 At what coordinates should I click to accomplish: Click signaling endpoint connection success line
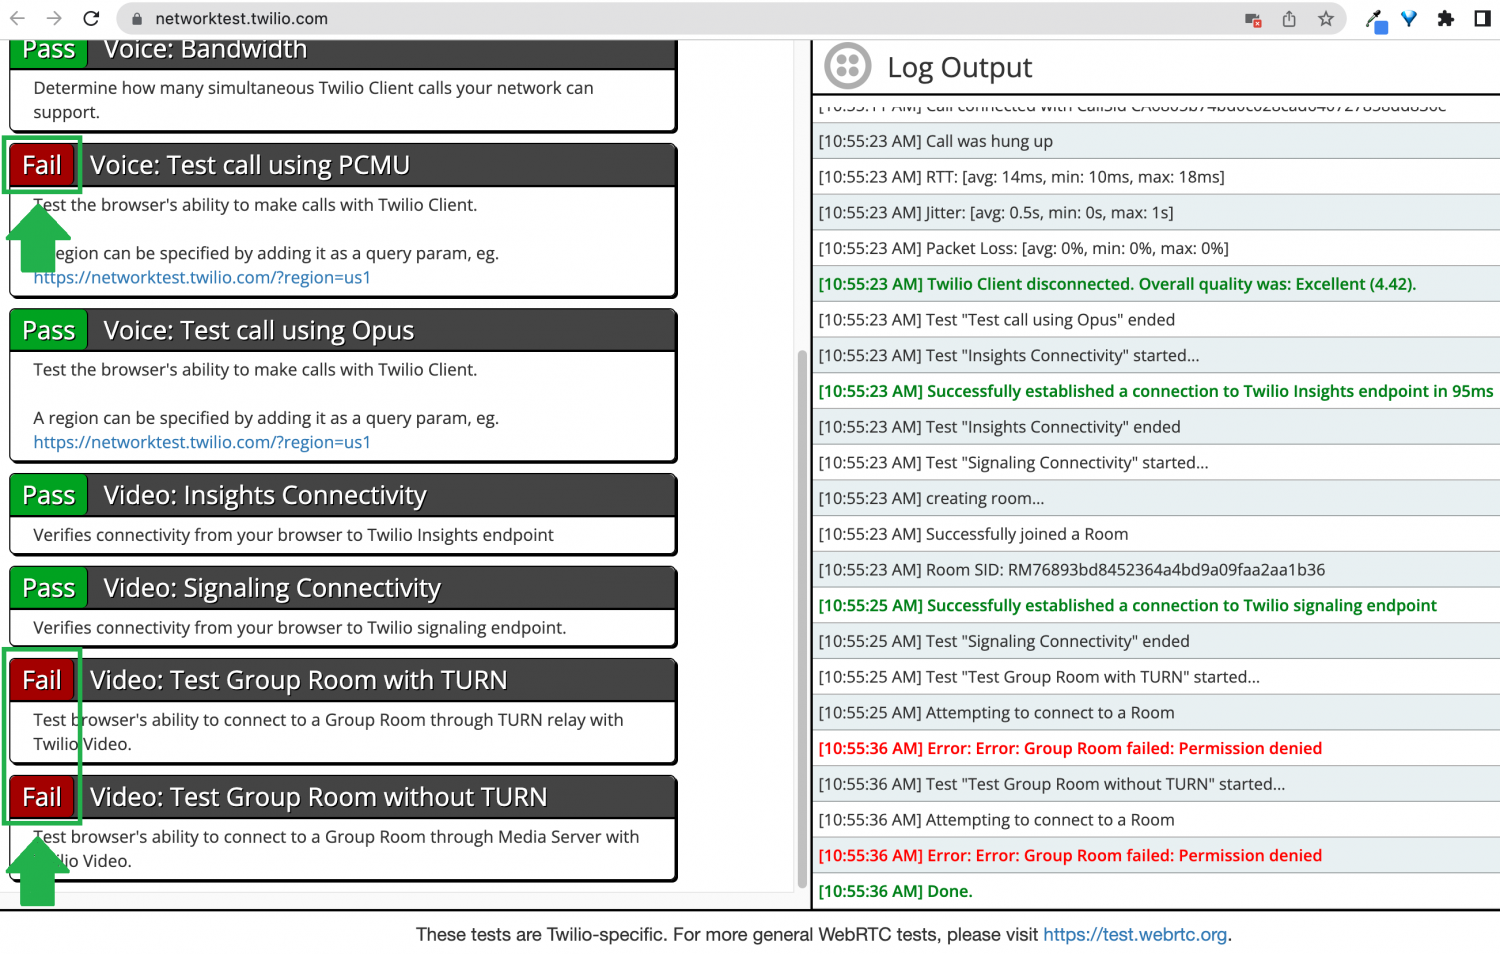click(x=1156, y=606)
